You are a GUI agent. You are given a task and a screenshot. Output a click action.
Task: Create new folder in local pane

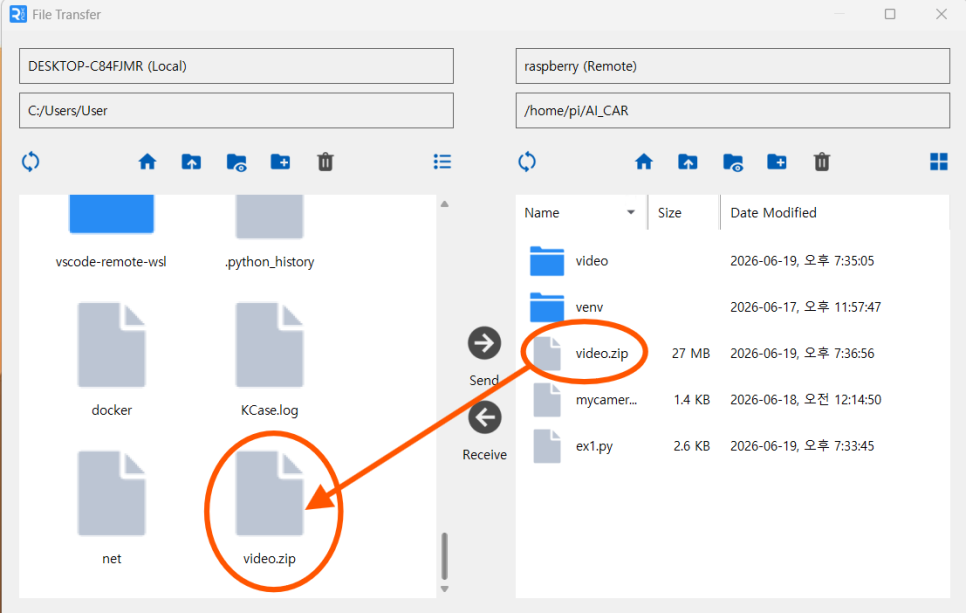click(x=280, y=162)
